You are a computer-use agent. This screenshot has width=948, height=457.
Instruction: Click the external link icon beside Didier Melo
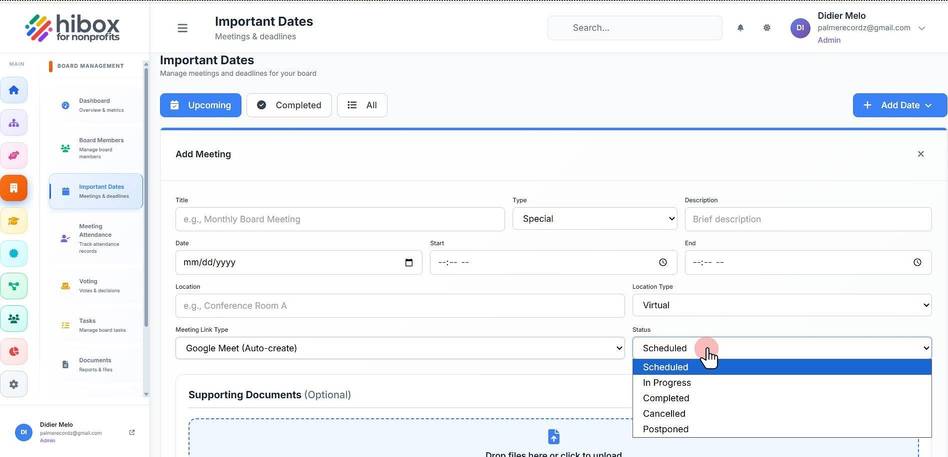pyautogui.click(x=132, y=432)
